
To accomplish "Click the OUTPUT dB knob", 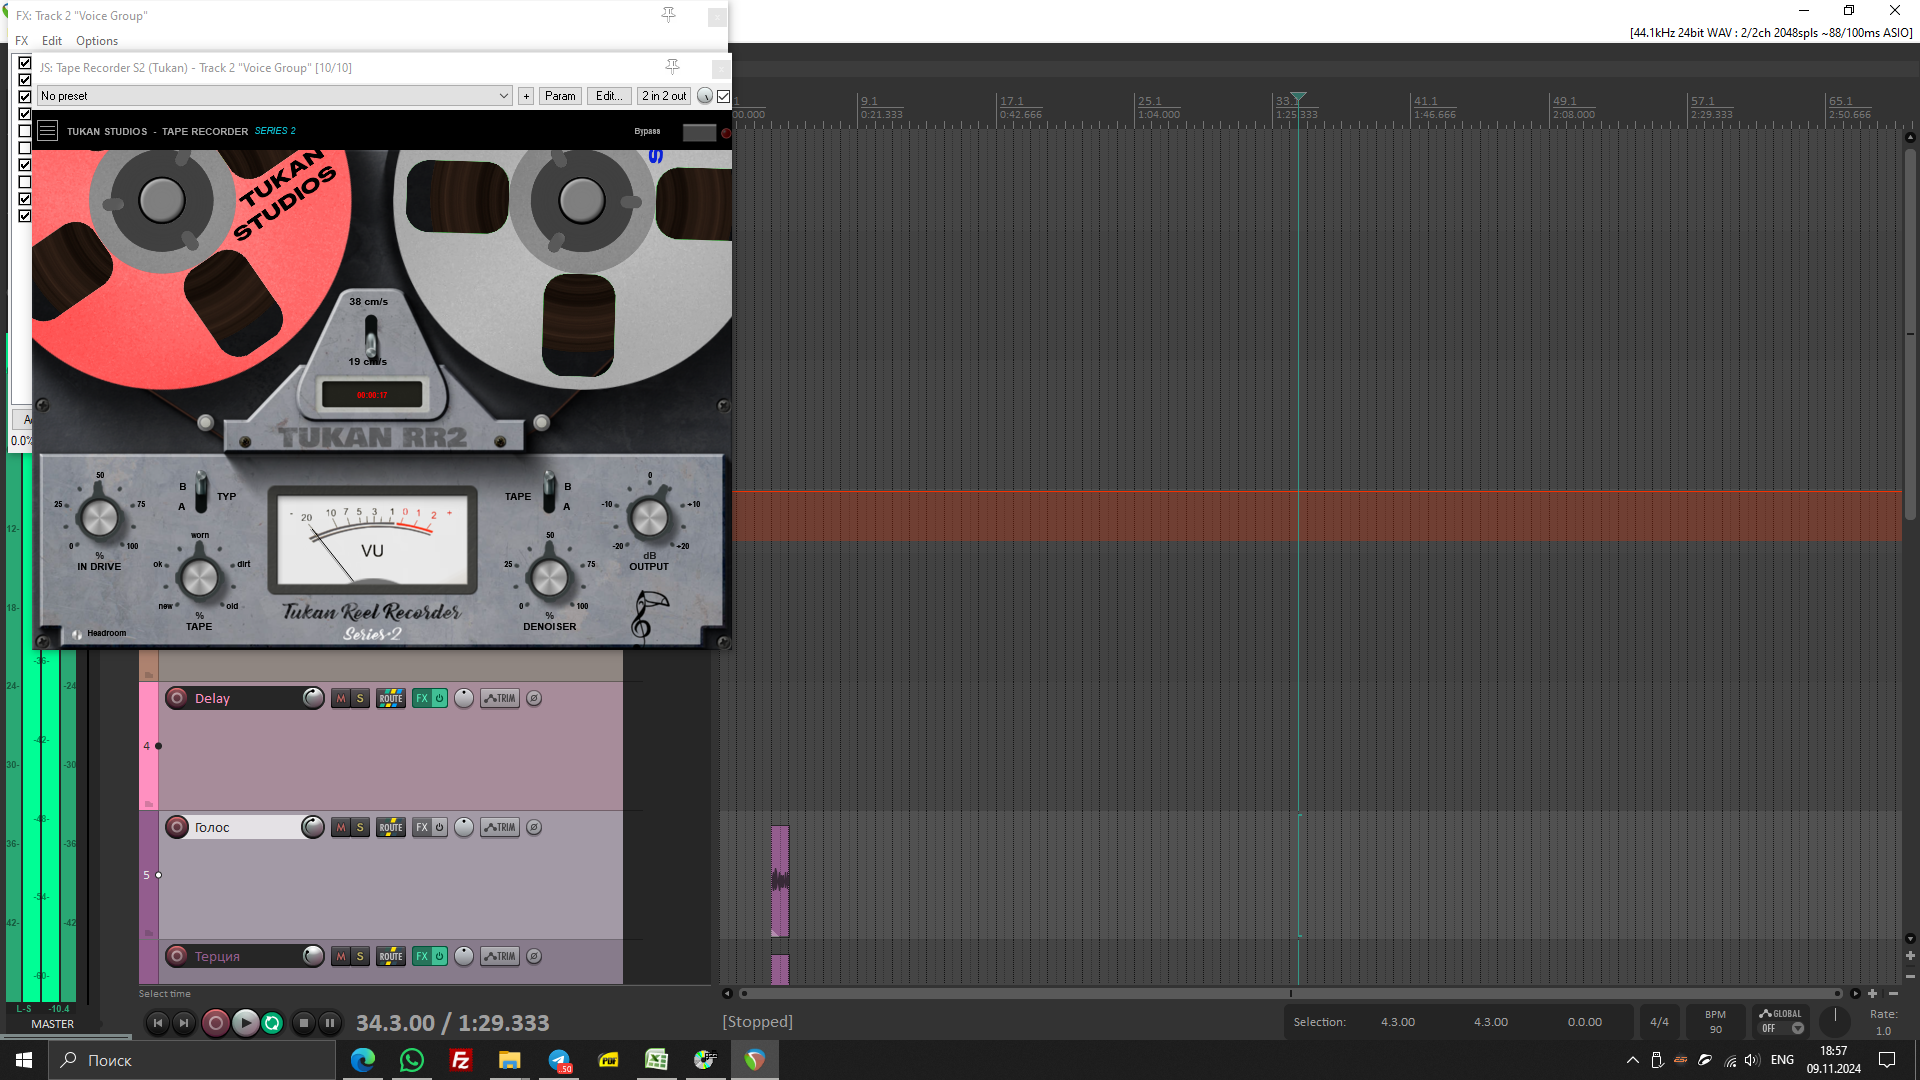I will coord(649,518).
